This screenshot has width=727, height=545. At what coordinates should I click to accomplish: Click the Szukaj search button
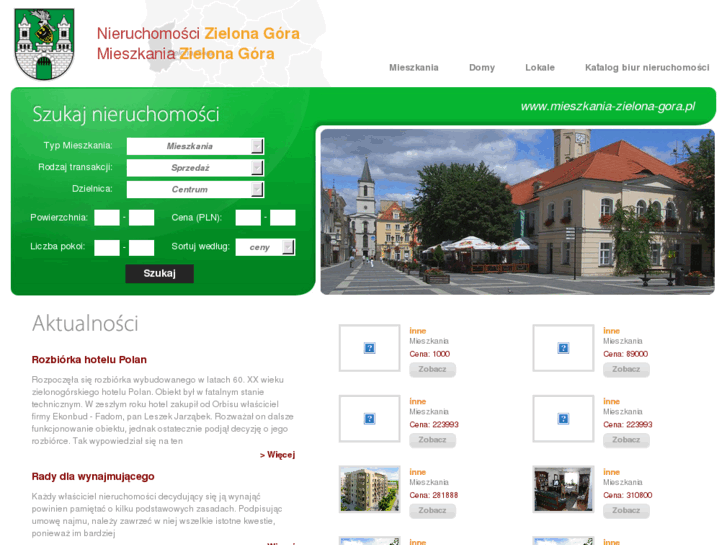(x=159, y=274)
